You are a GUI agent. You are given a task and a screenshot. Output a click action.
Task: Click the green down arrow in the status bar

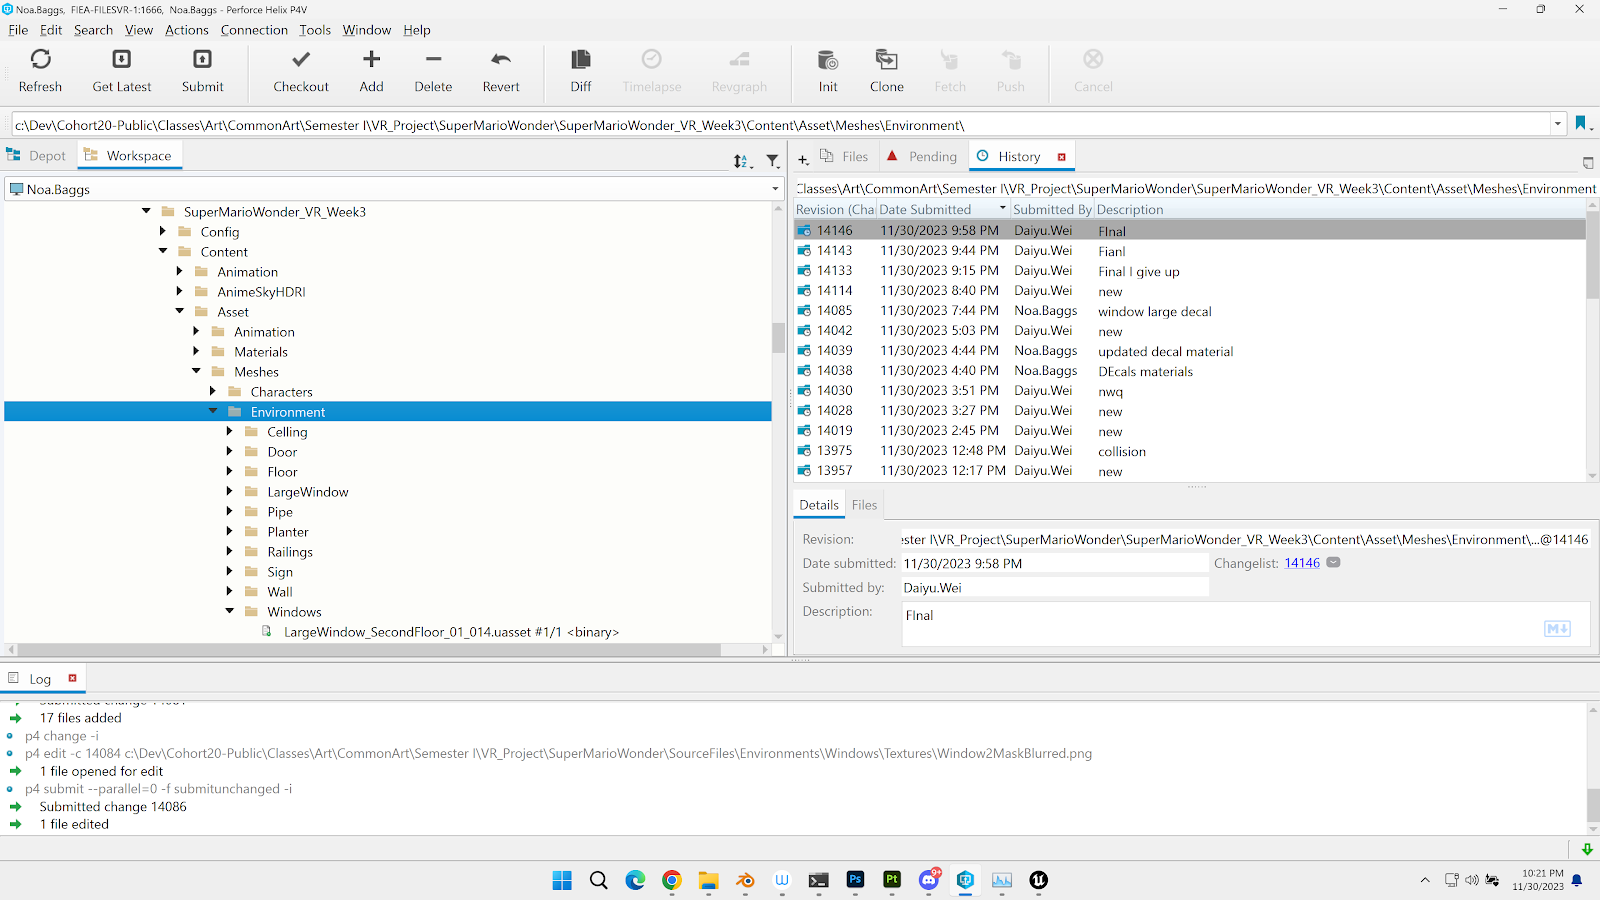[1587, 849]
